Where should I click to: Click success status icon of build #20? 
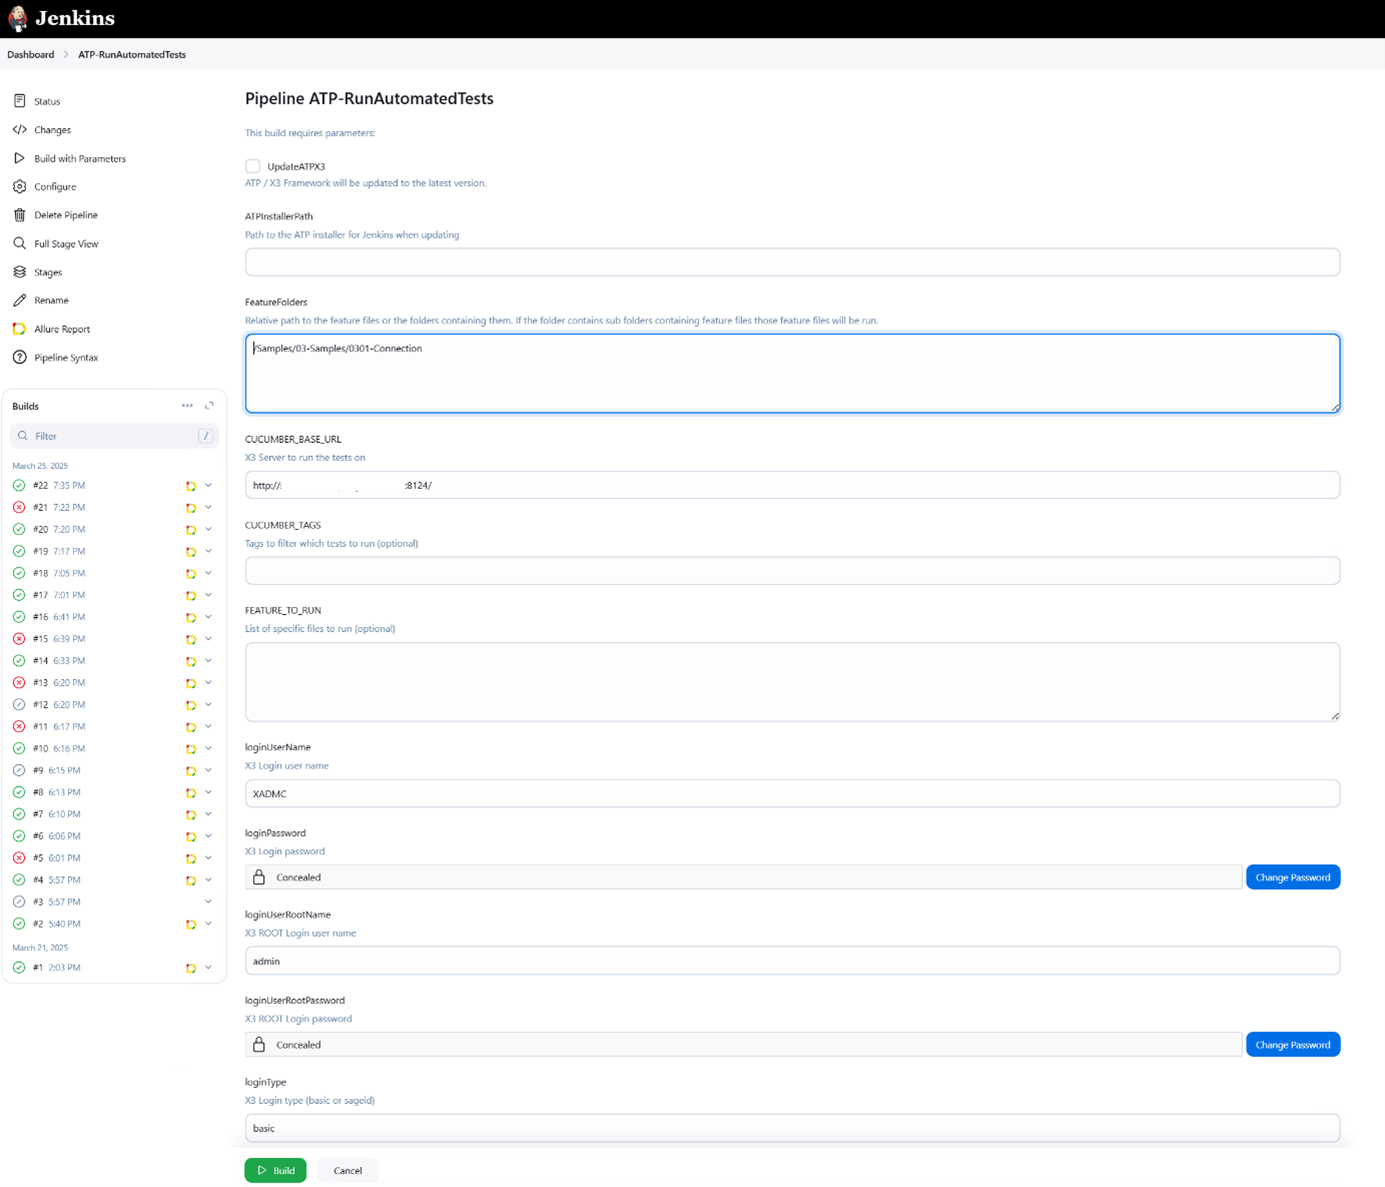(x=19, y=529)
